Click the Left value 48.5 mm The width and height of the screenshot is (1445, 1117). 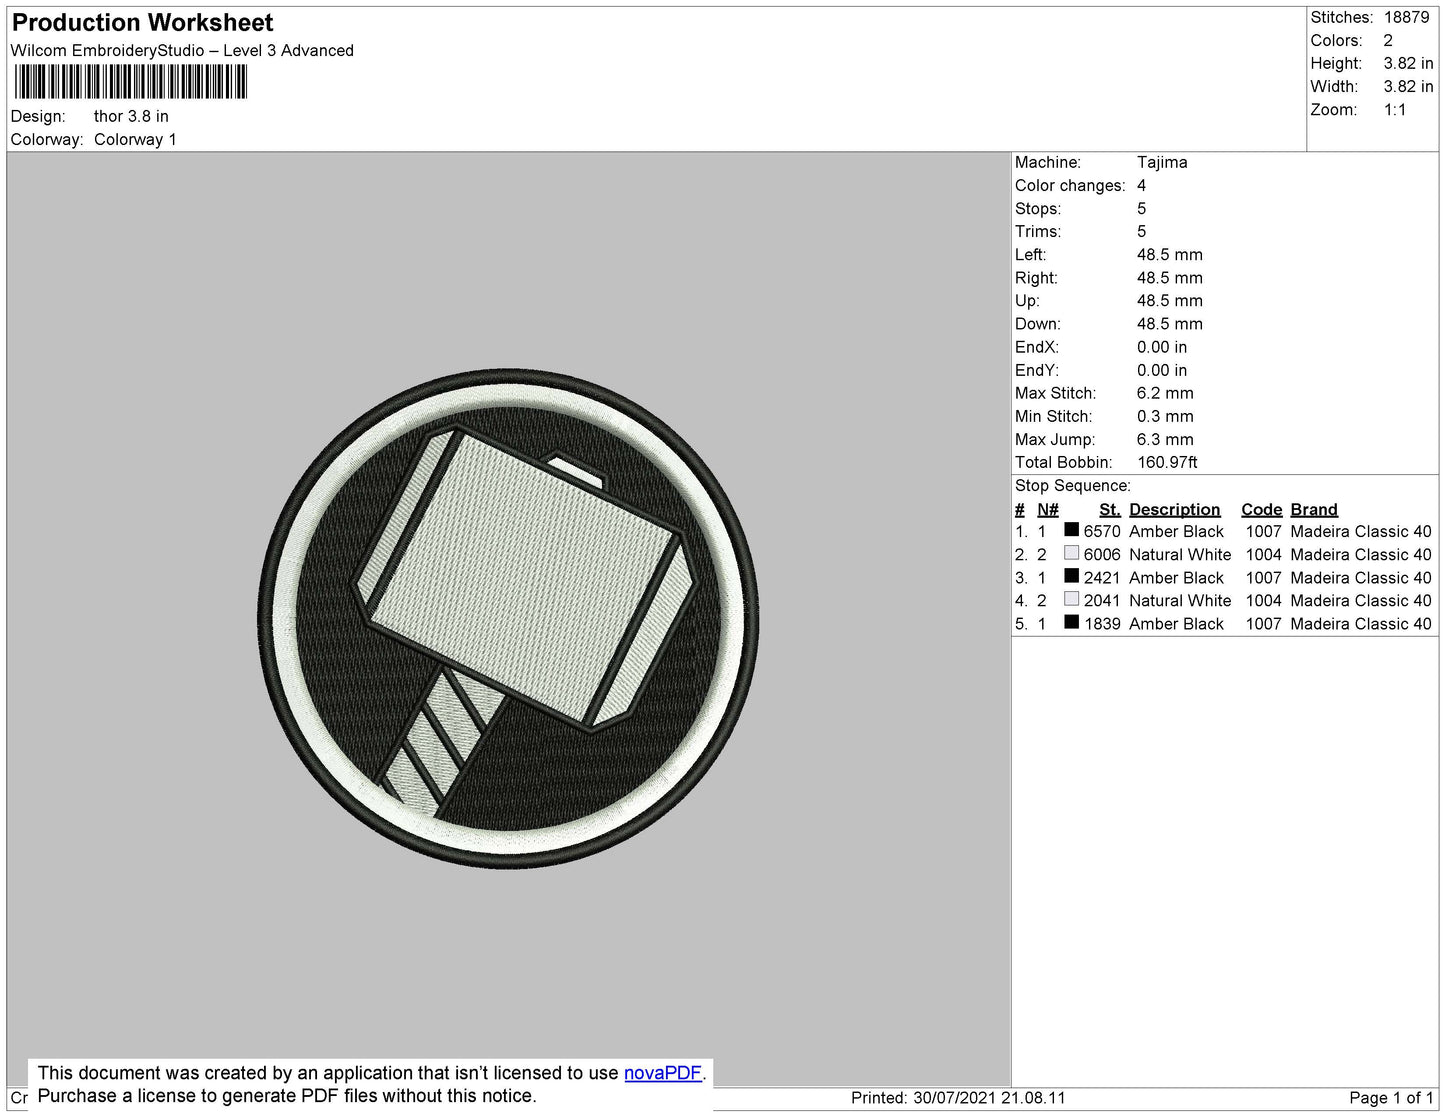(1170, 254)
